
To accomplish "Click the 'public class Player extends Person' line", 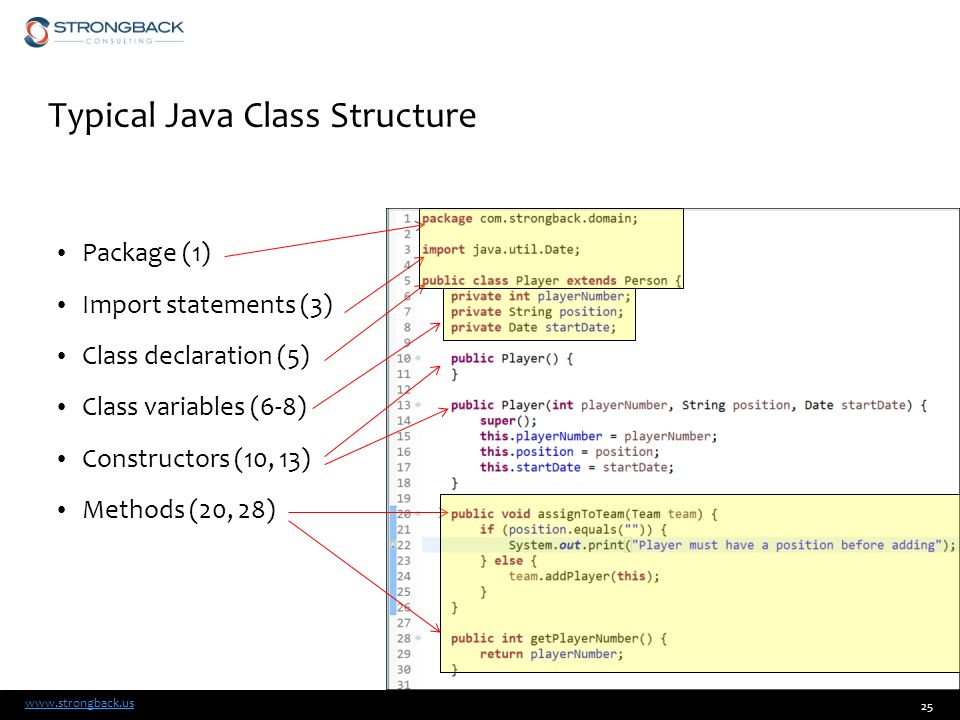I will pos(551,280).
